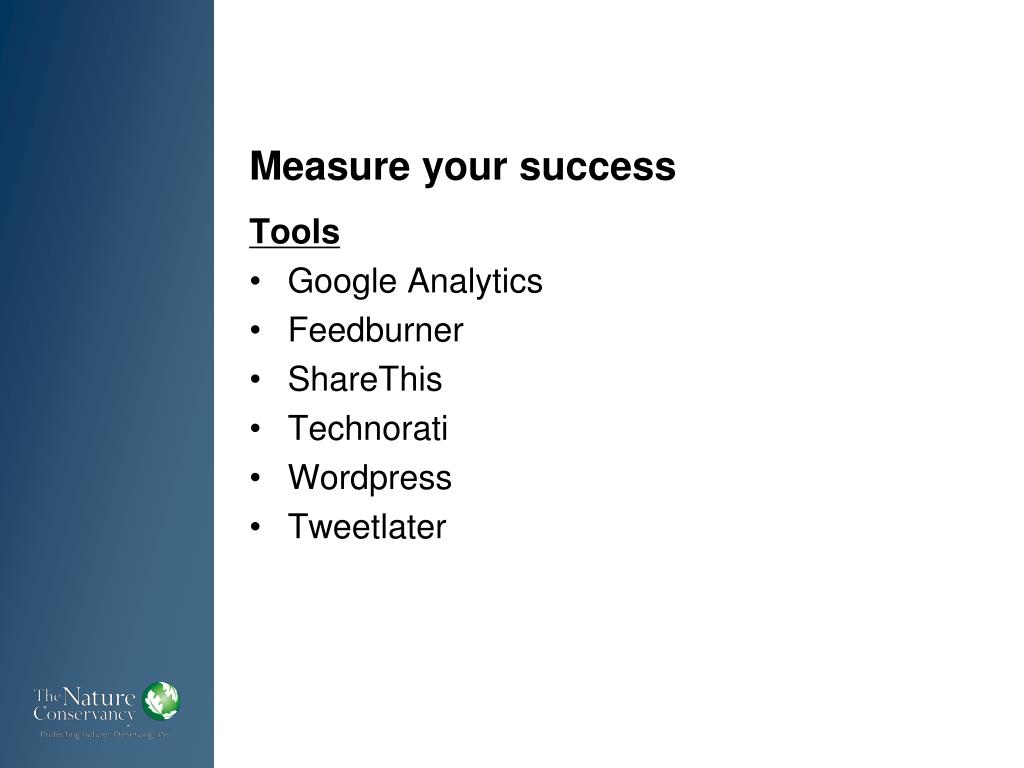This screenshot has width=1024, height=768.
Task: Select the bullet dot before ShareThis
Action: (255, 379)
